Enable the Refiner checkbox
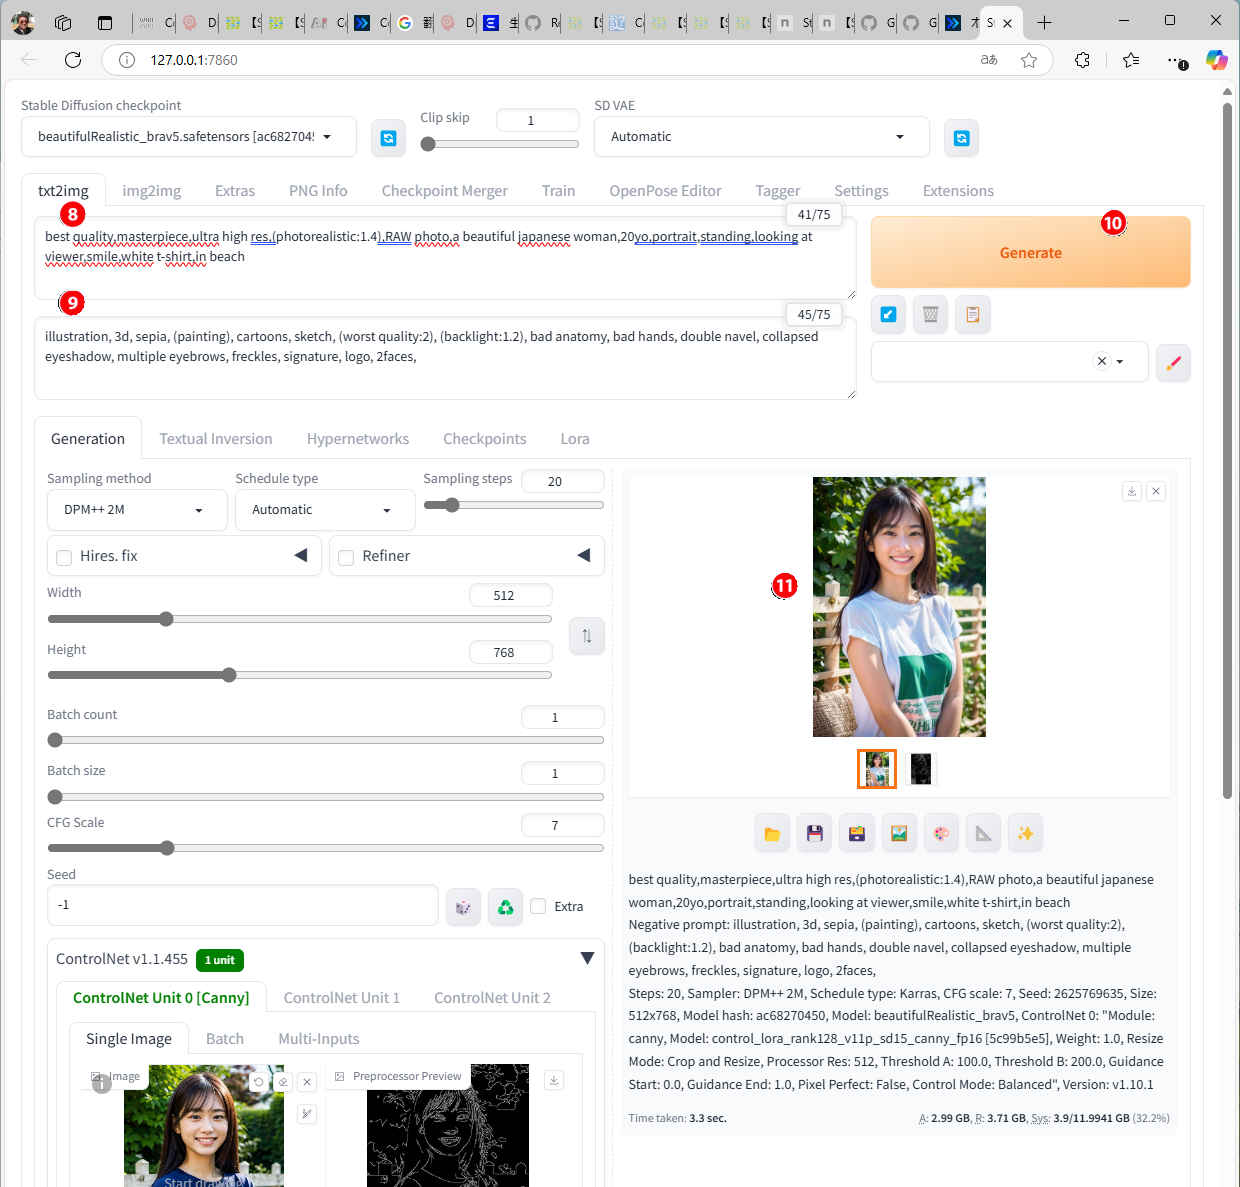The height and width of the screenshot is (1187, 1240). tap(346, 557)
